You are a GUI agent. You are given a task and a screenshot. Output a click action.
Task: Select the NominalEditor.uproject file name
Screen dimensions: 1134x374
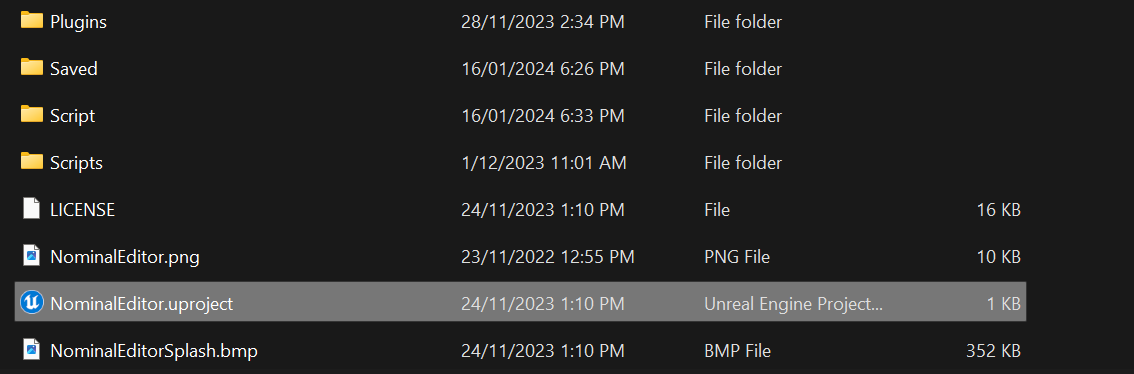tap(142, 304)
